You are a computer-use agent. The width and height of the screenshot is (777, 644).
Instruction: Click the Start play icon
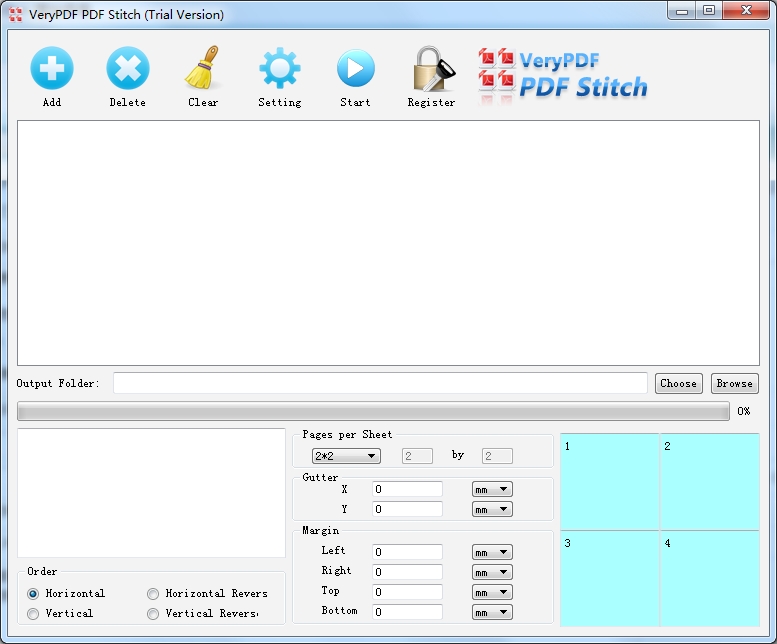click(x=355, y=68)
